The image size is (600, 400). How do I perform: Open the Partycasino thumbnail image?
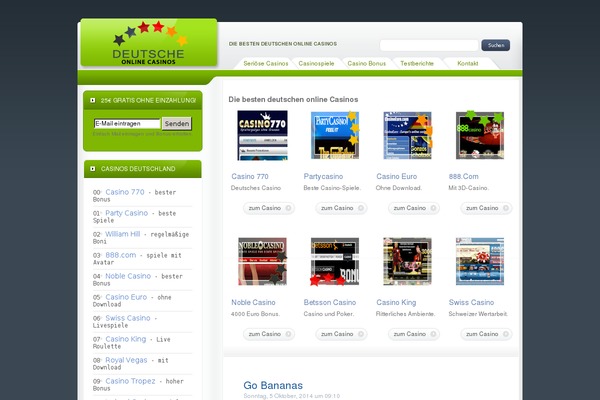335,135
